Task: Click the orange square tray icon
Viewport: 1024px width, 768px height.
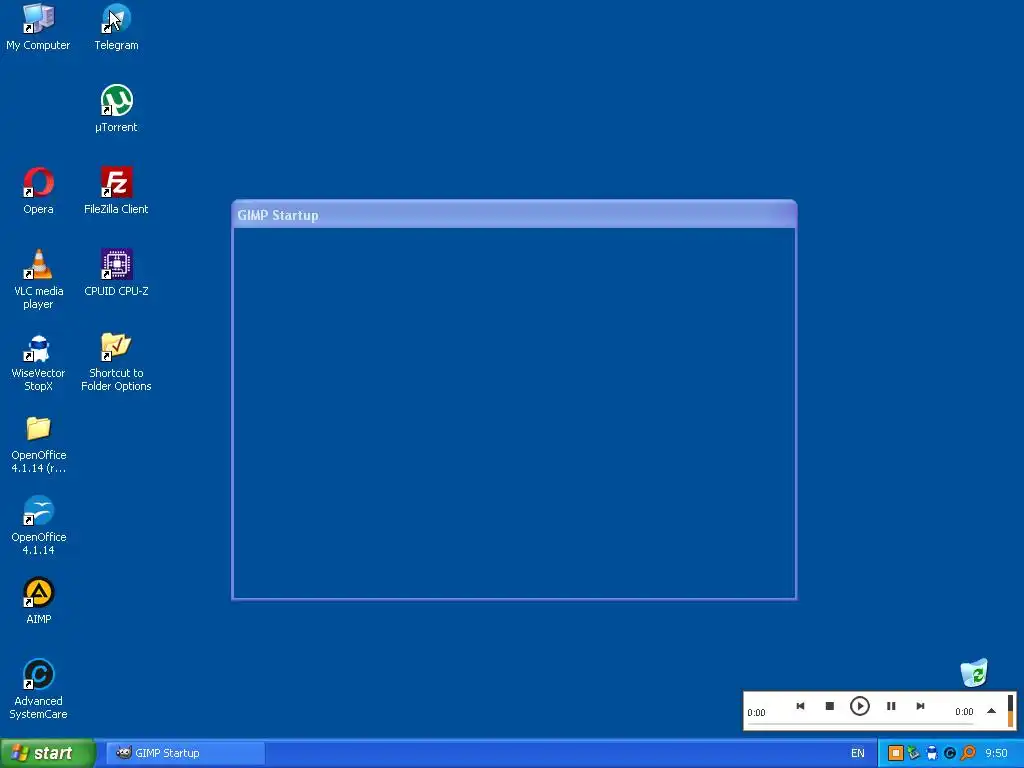Action: point(895,753)
